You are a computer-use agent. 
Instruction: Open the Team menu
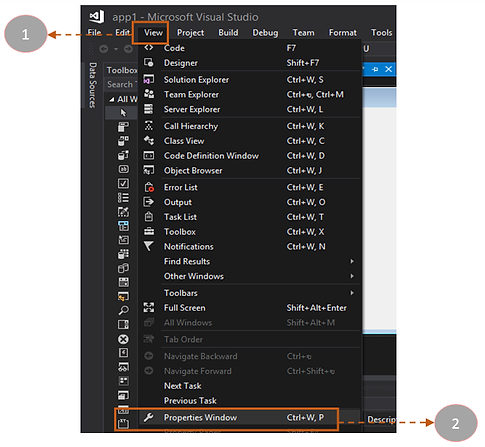[x=303, y=33]
